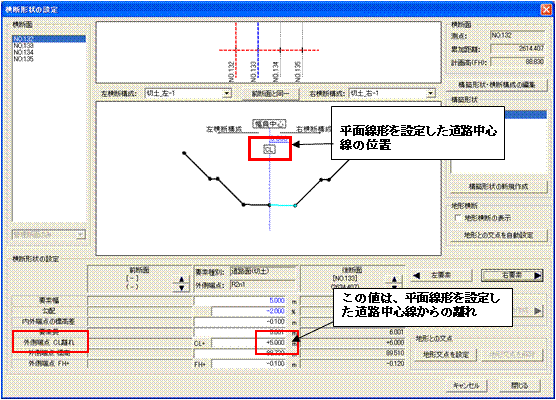Go to the right element with 右要素
The width and height of the screenshot is (556, 400).
coord(512,275)
